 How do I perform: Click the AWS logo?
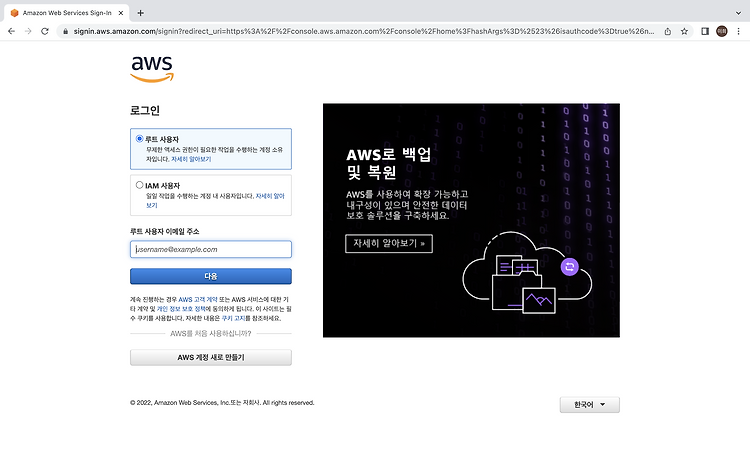pyautogui.click(x=152, y=69)
